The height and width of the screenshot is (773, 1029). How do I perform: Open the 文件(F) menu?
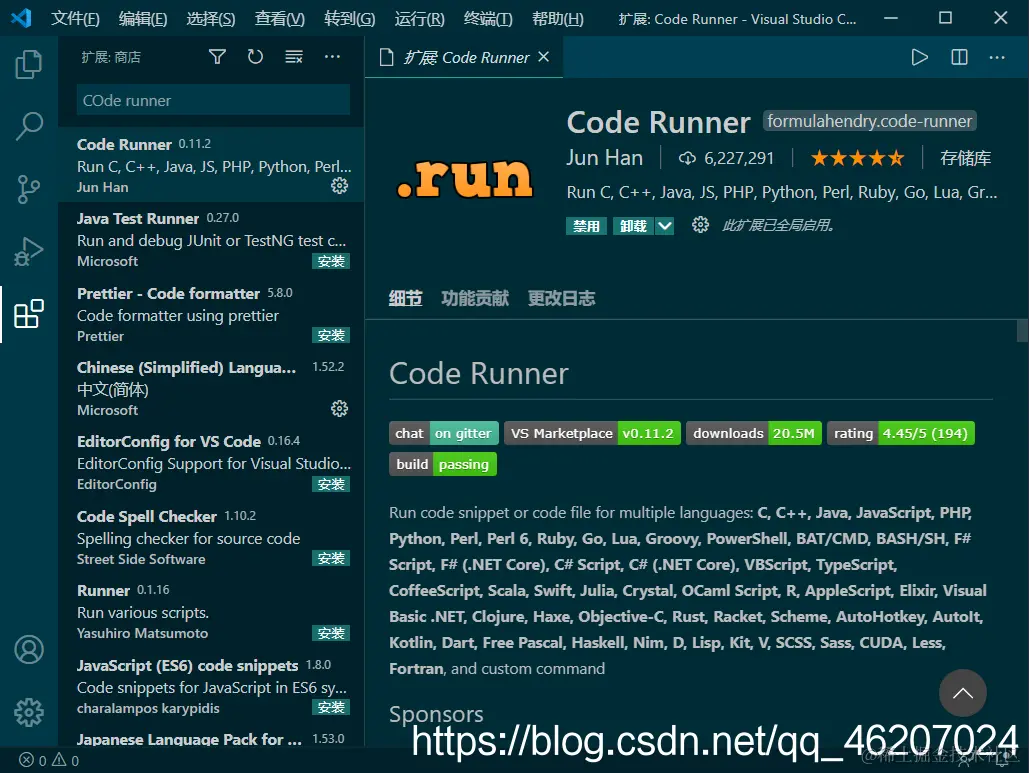point(75,18)
